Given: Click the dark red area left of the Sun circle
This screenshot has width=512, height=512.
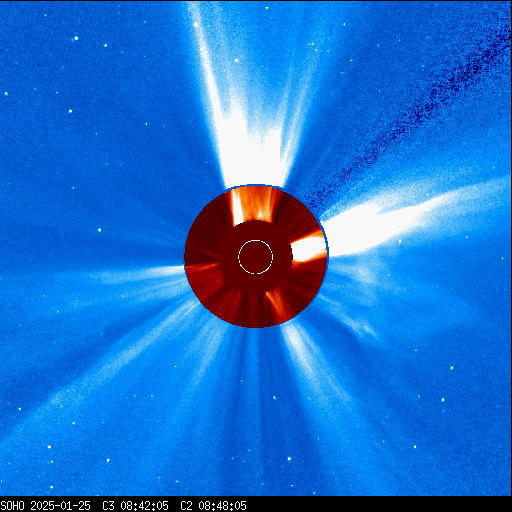Looking at the screenshot, I should tap(228, 257).
